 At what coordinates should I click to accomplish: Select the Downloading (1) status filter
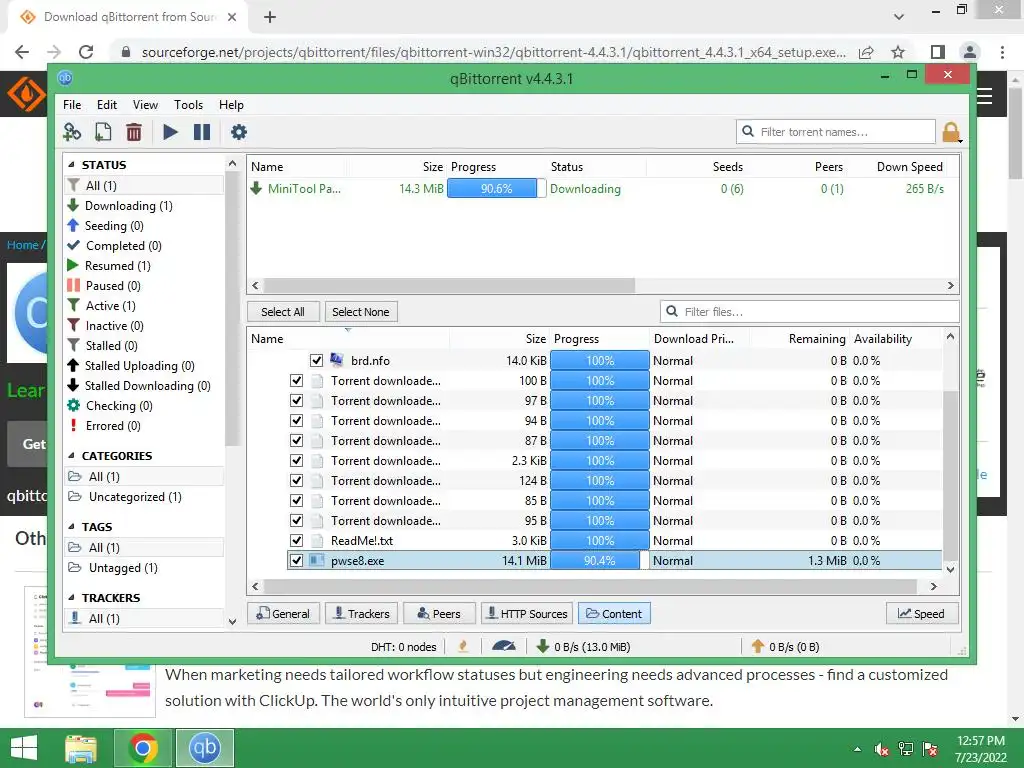tap(128, 206)
